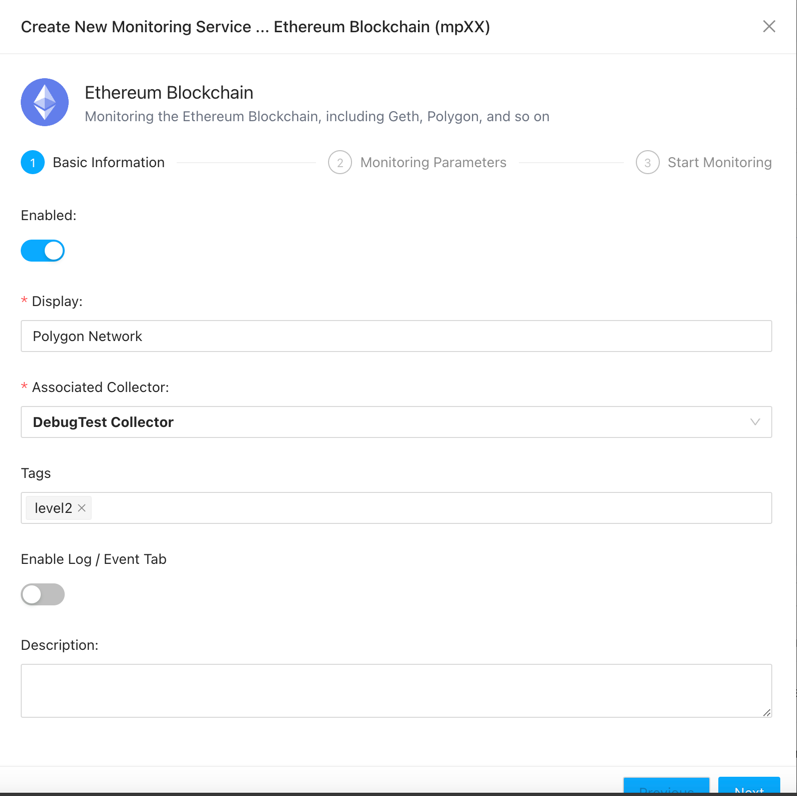797x796 pixels.
Task: Click the Ethereum Blockchain logo icon
Action: [45, 102]
